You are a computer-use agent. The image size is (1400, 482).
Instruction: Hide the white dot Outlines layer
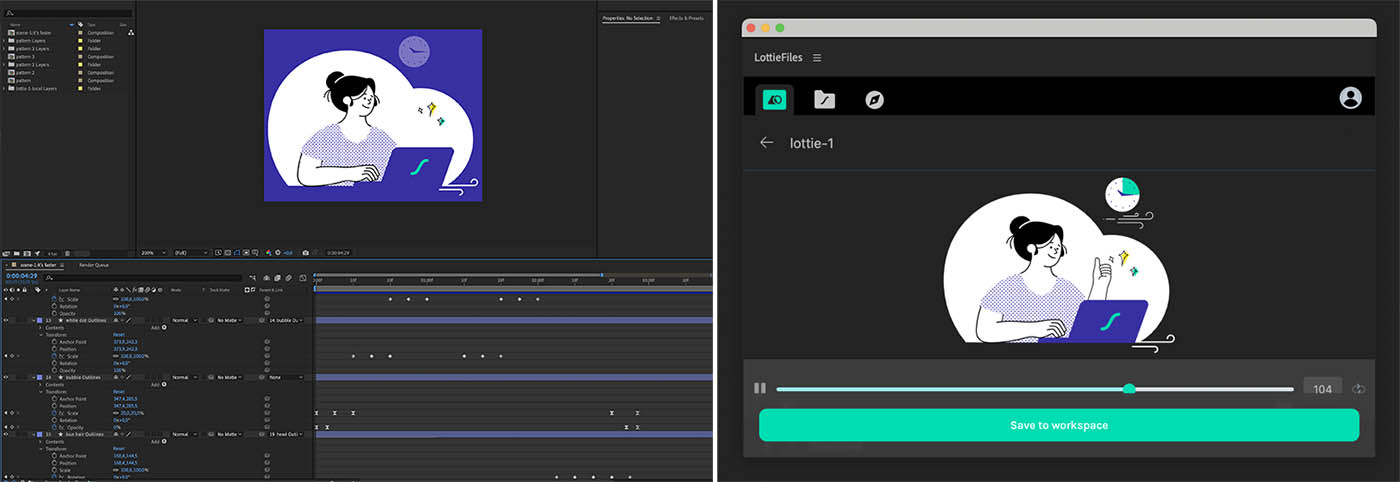click(5, 320)
